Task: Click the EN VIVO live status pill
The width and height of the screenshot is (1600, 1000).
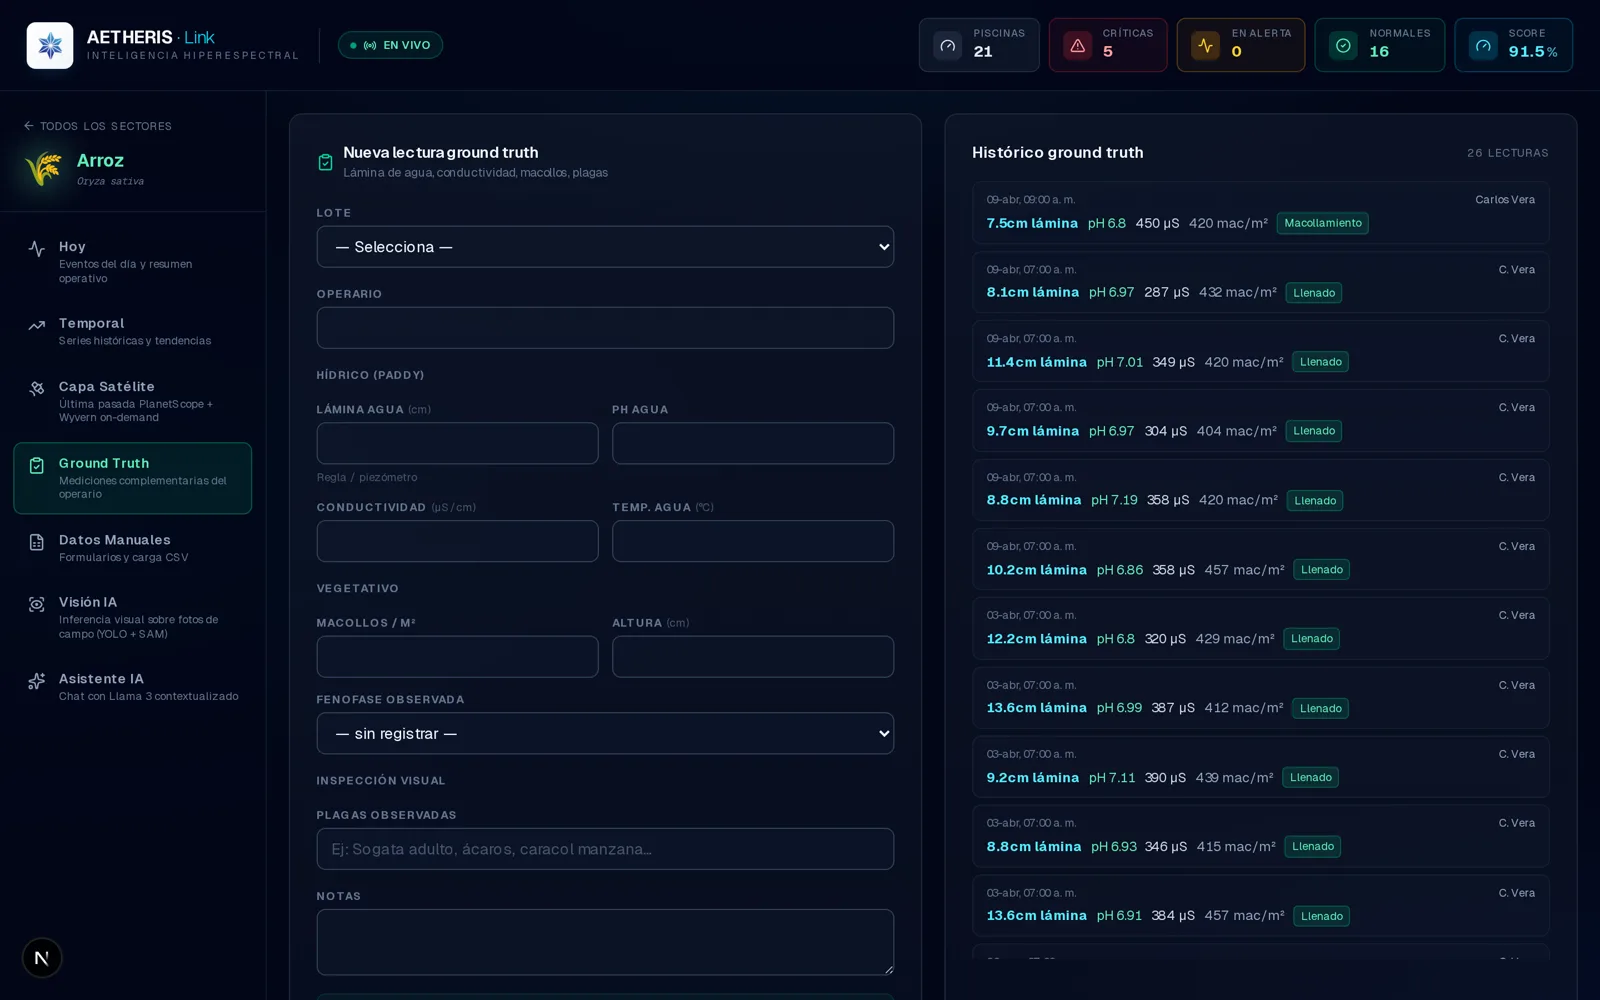Action: (390, 45)
